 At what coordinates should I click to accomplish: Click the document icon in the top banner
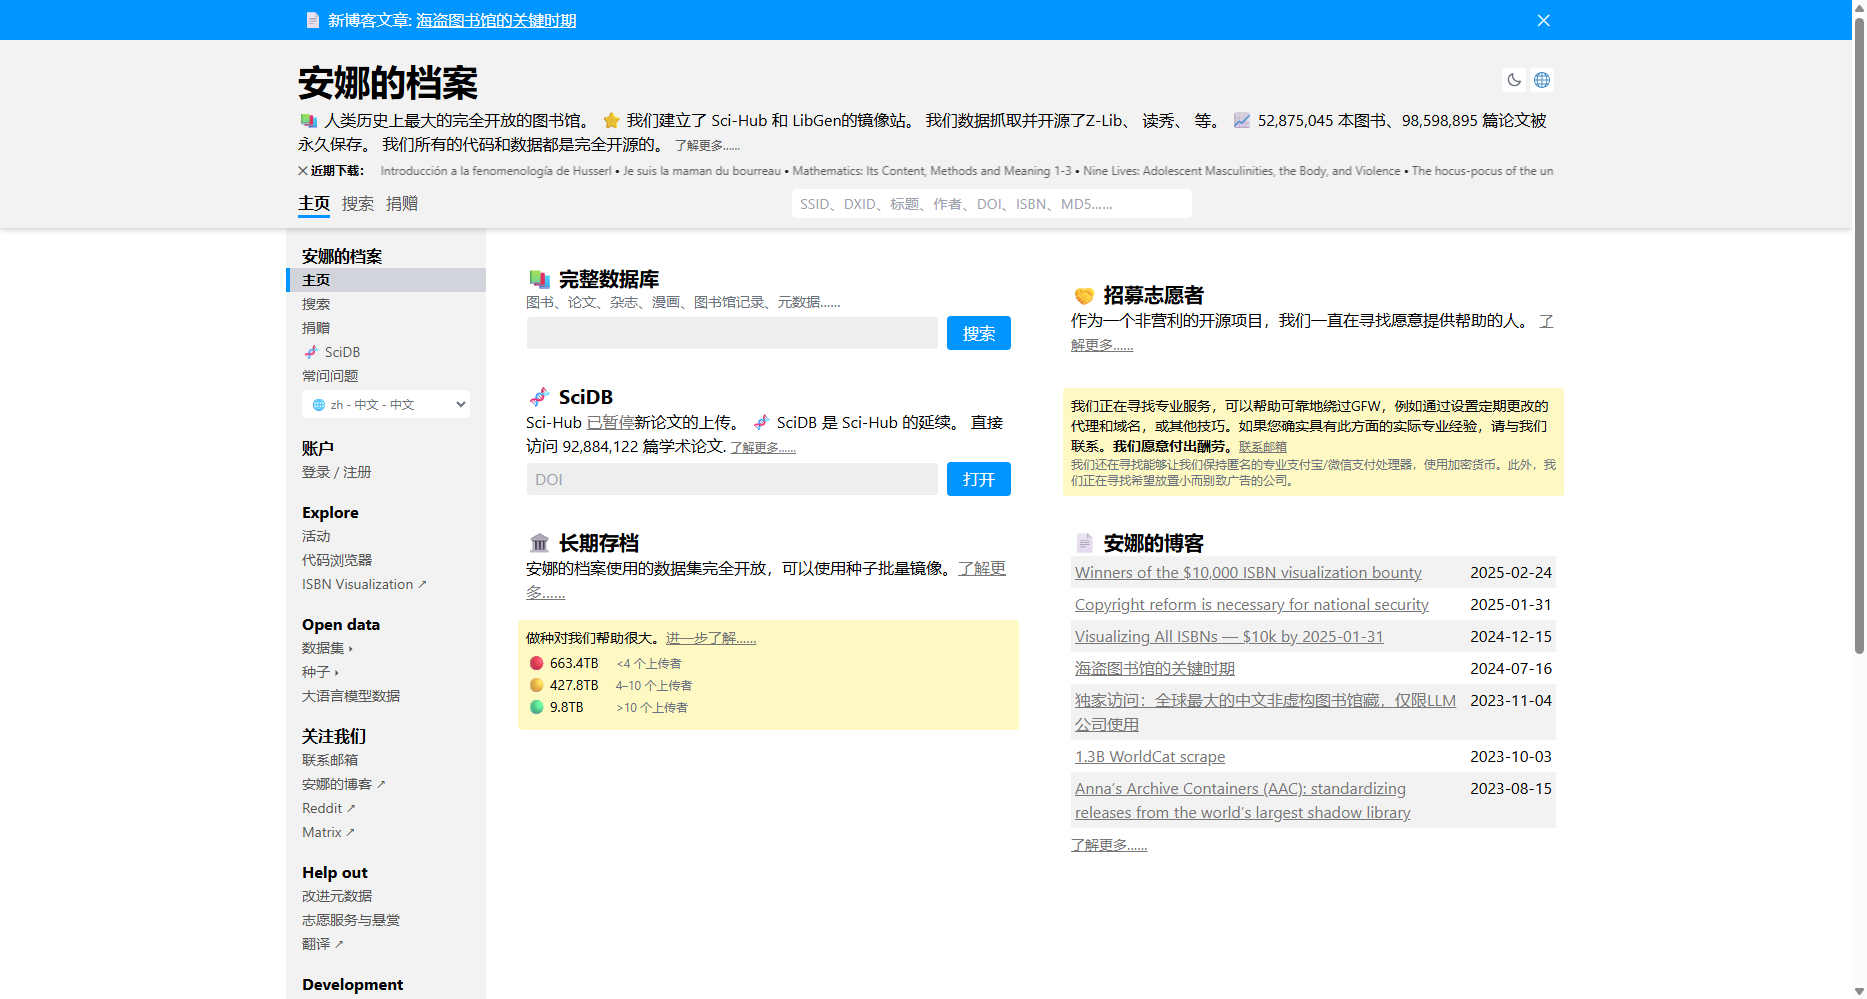point(313,20)
